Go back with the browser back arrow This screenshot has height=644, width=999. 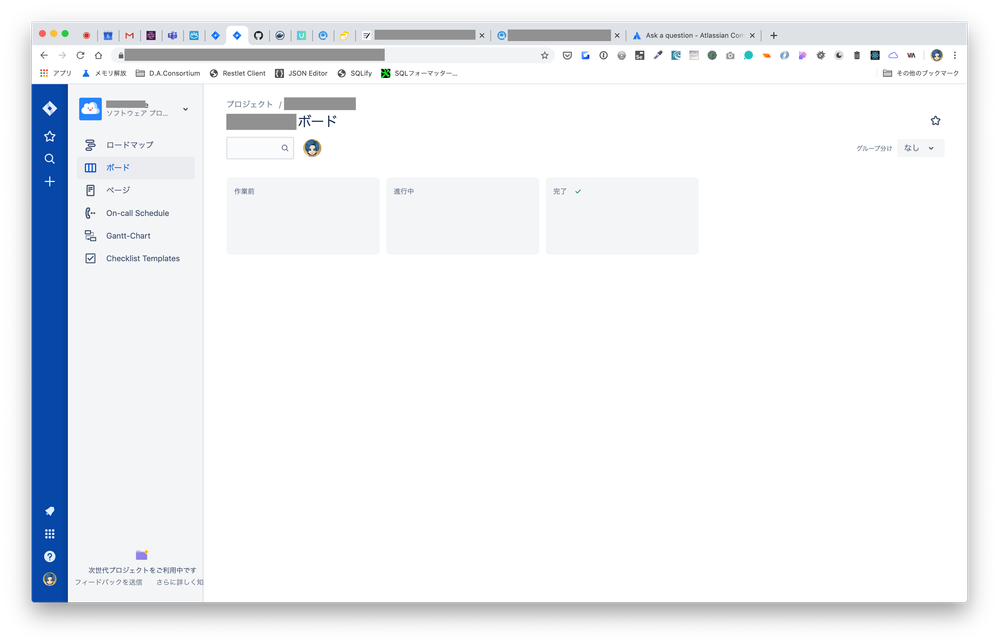[x=44, y=55]
